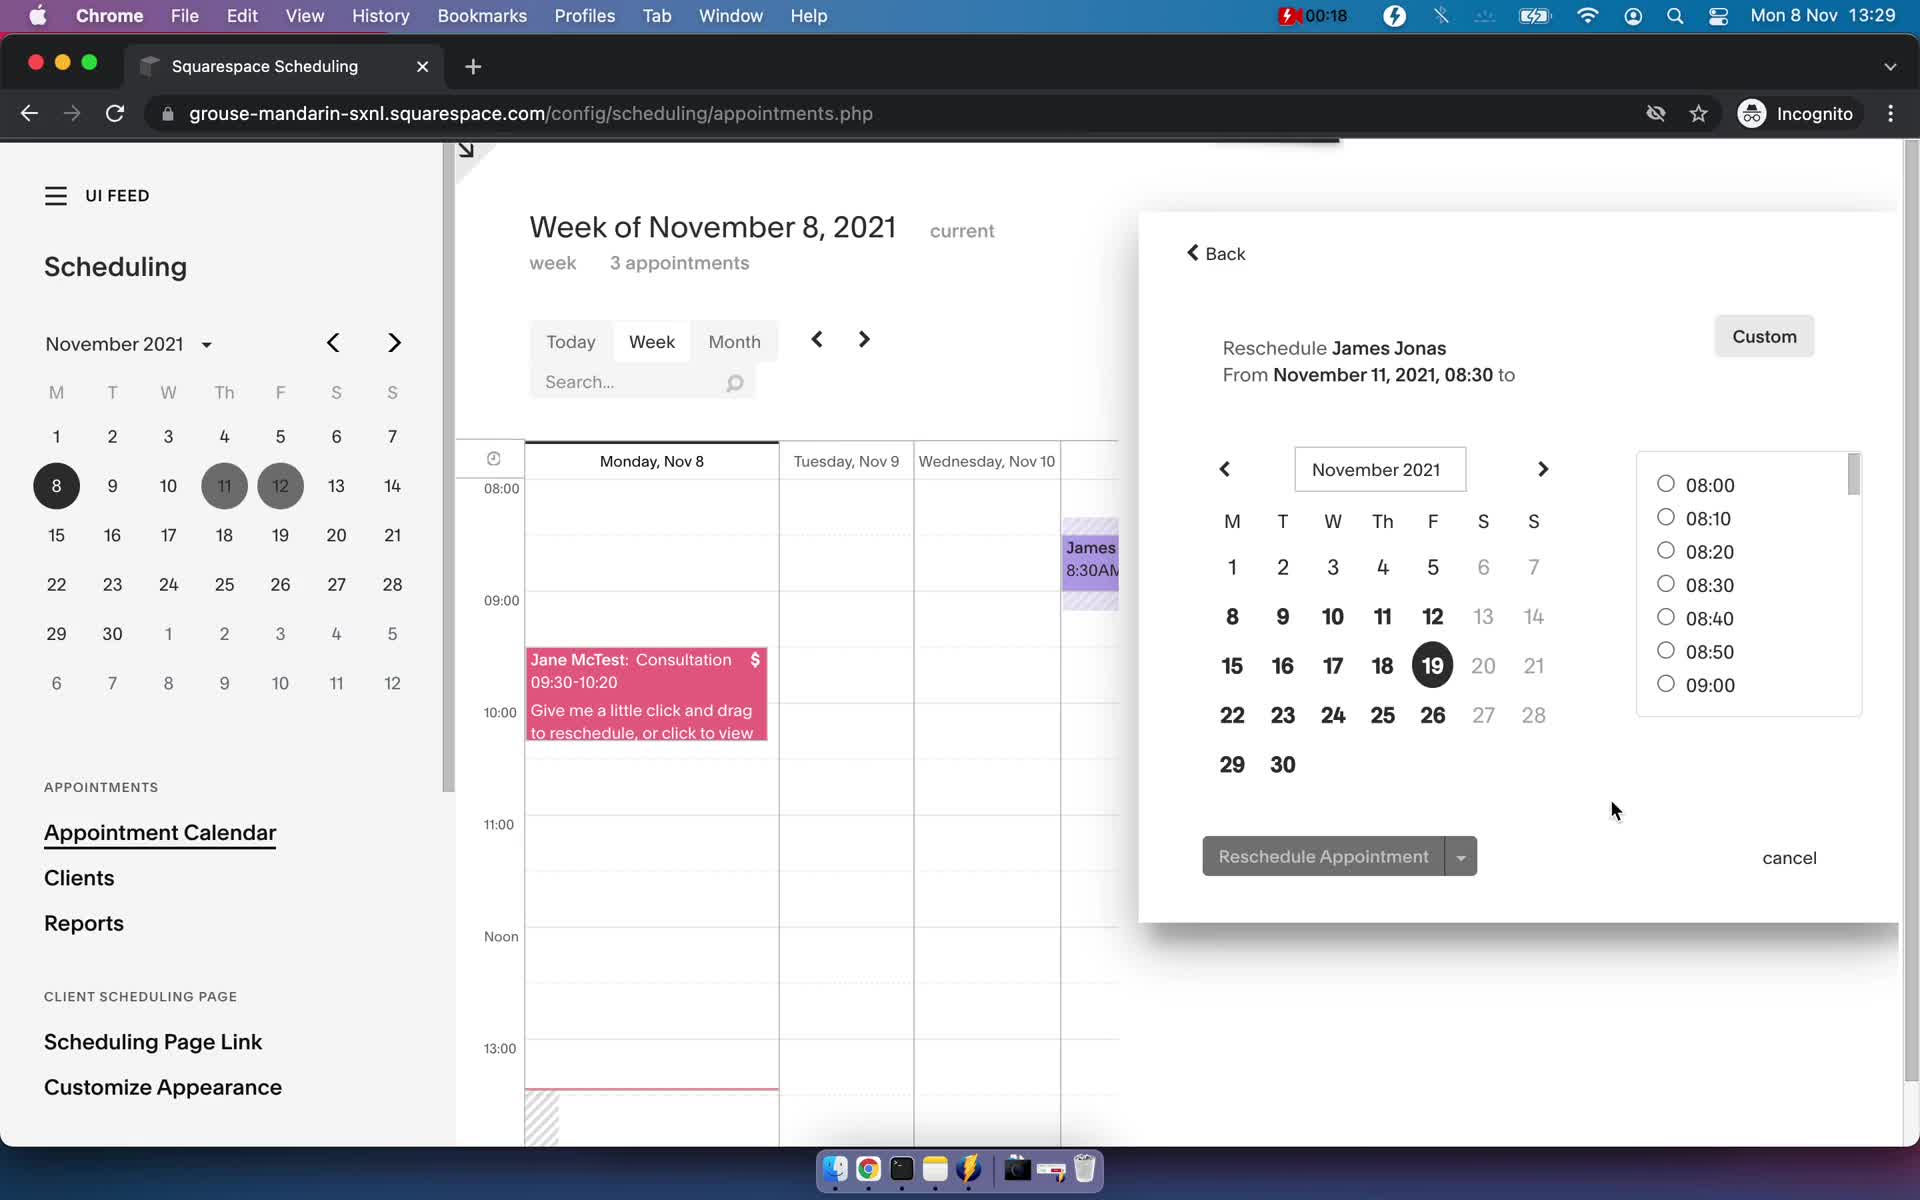Click the time slot list scrollbar
This screenshot has width=1920, height=1200.
[1854, 474]
